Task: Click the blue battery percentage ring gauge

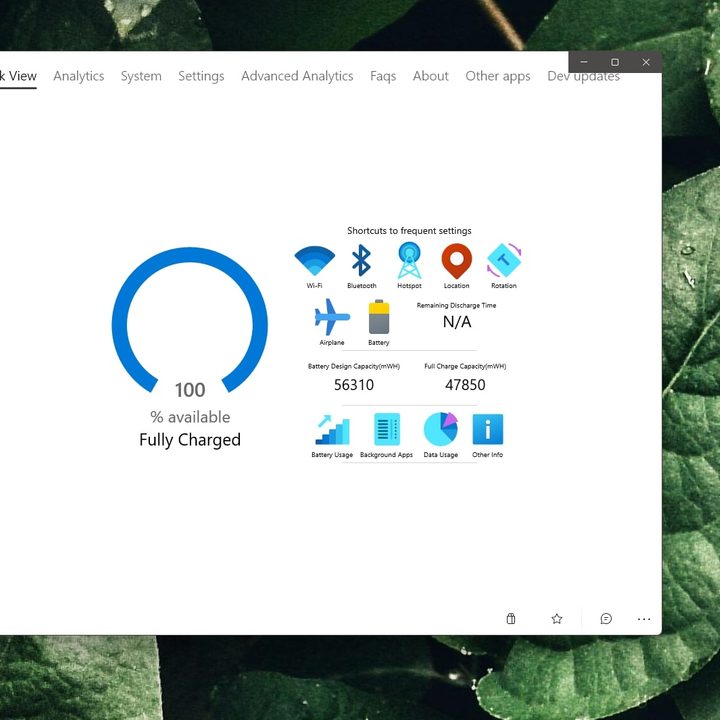Action: pyautogui.click(x=190, y=320)
